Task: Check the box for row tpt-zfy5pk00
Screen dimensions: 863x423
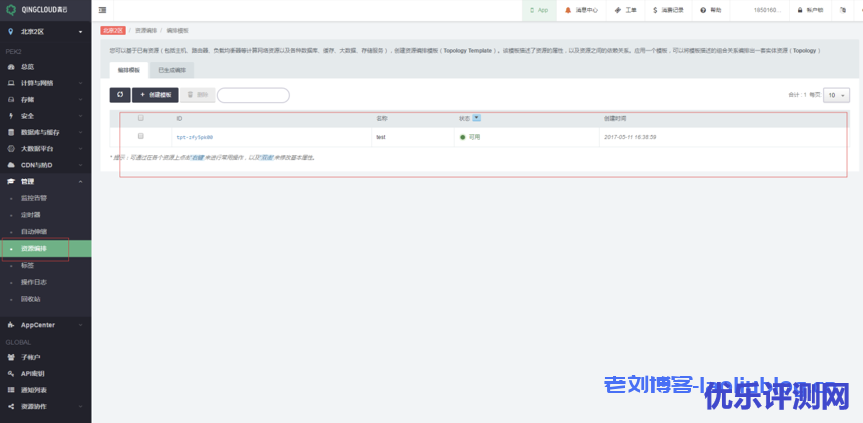Action: [141, 136]
